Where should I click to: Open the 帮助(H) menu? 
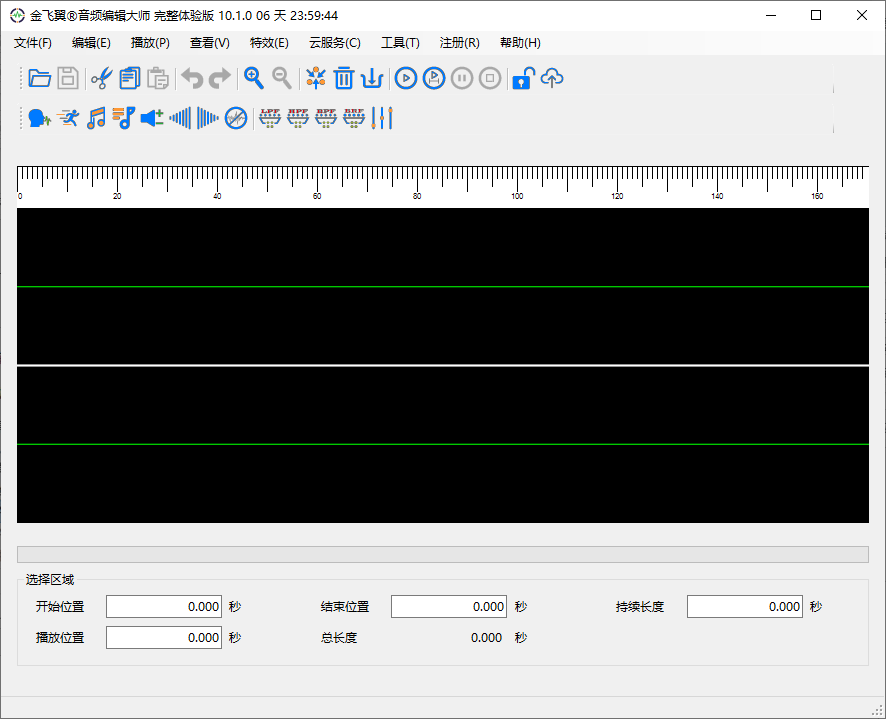click(520, 43)
